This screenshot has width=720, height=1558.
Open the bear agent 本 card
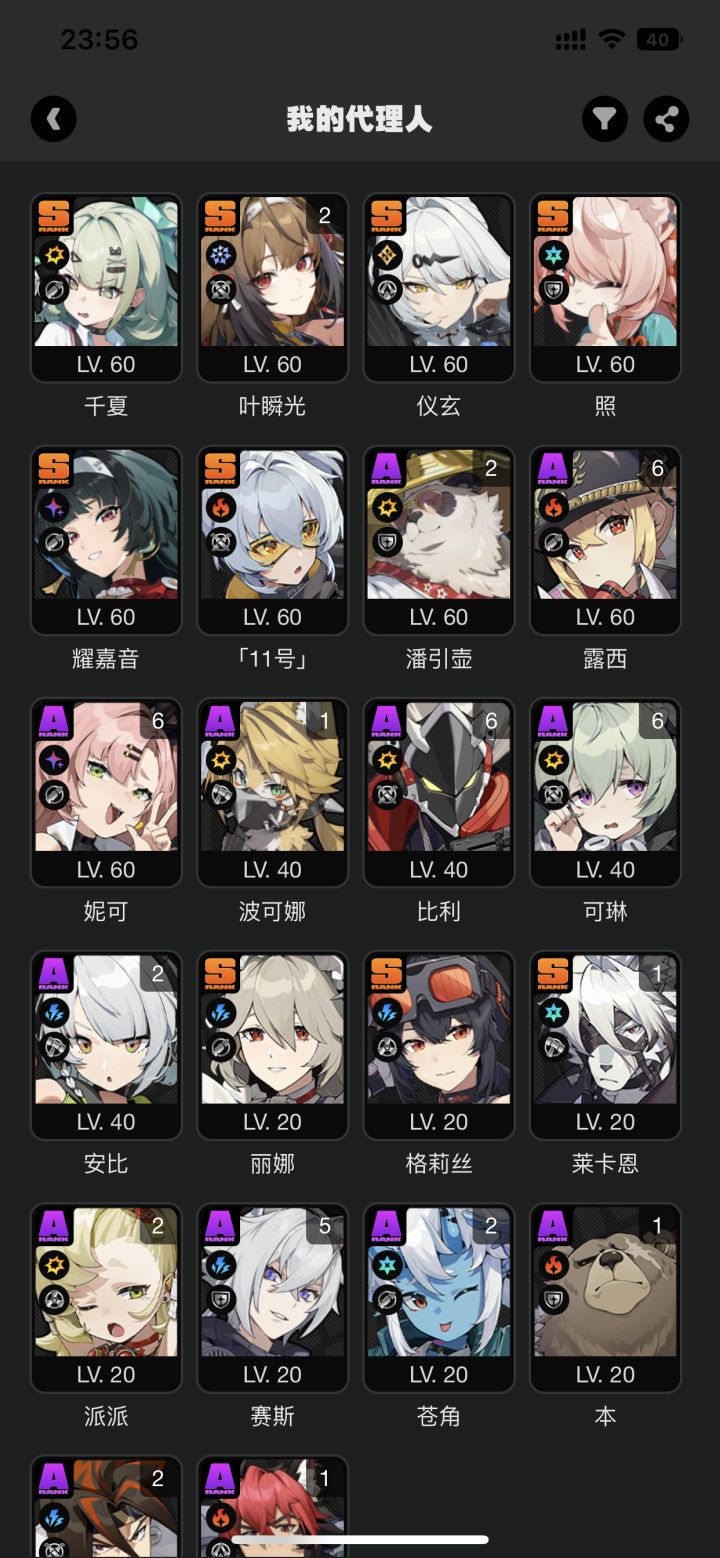[605, 1298]
